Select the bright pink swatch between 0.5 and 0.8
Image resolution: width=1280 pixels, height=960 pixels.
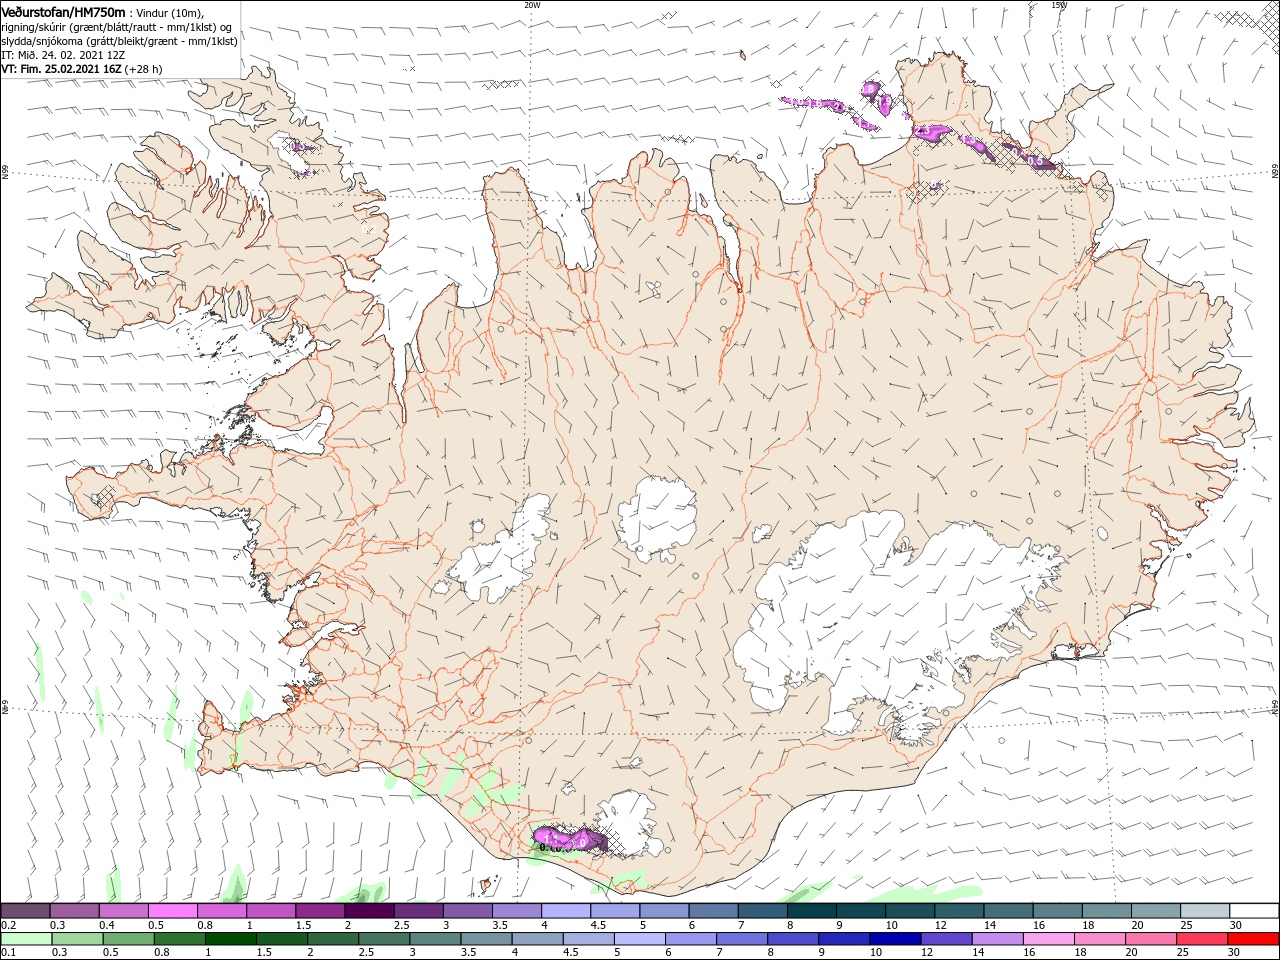click(x=173, y=911)
